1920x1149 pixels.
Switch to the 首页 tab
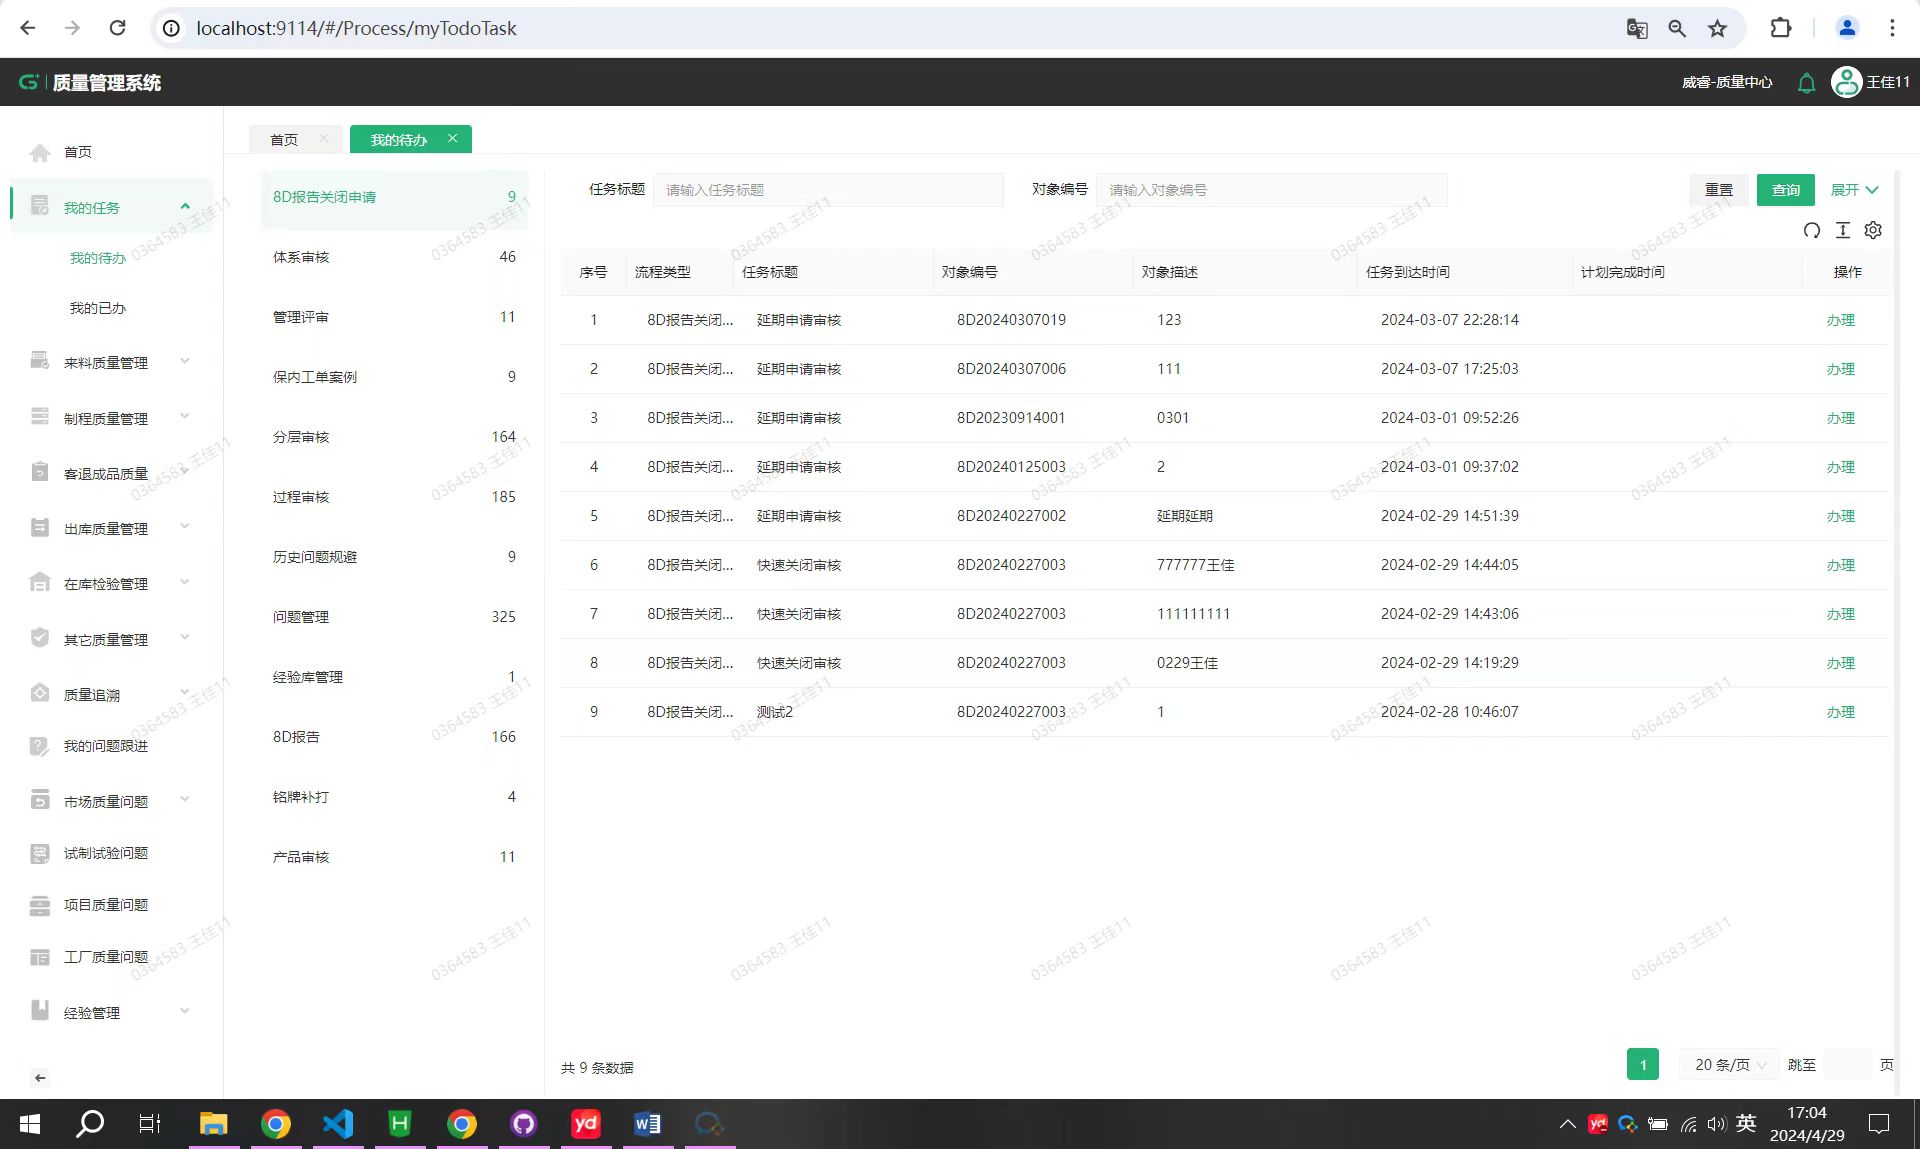(284, 140)
